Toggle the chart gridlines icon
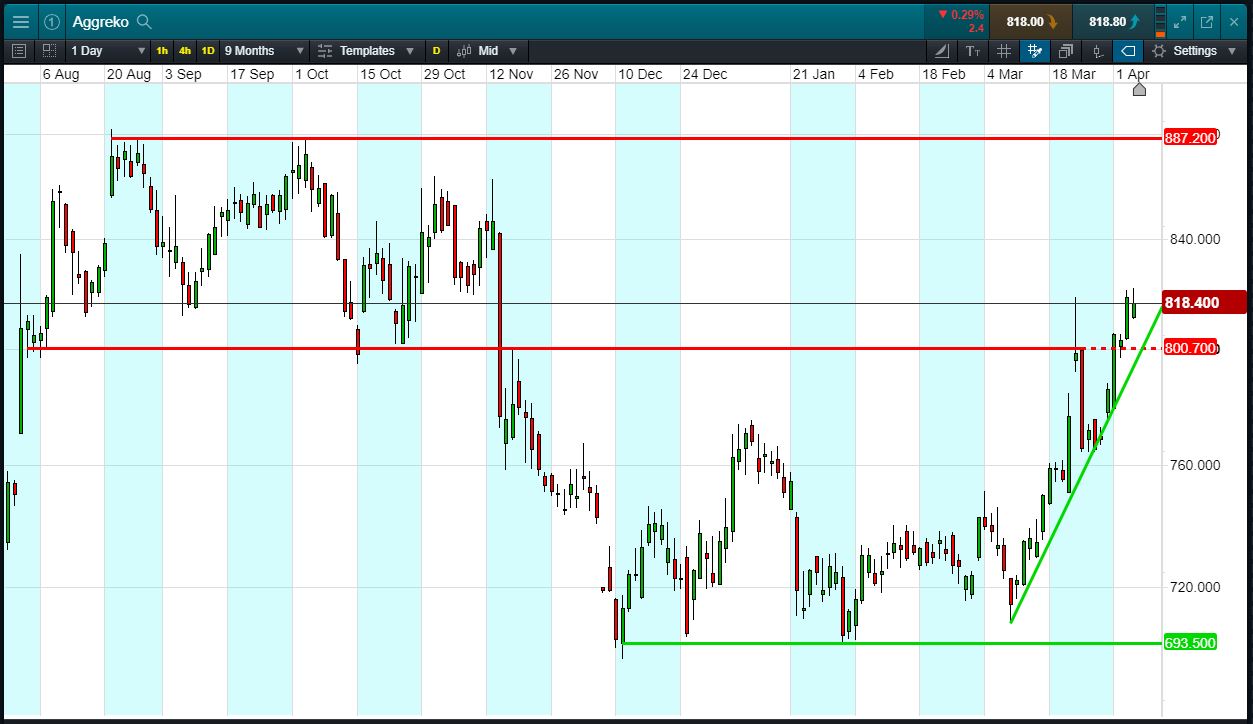 tap(1004, 50)
